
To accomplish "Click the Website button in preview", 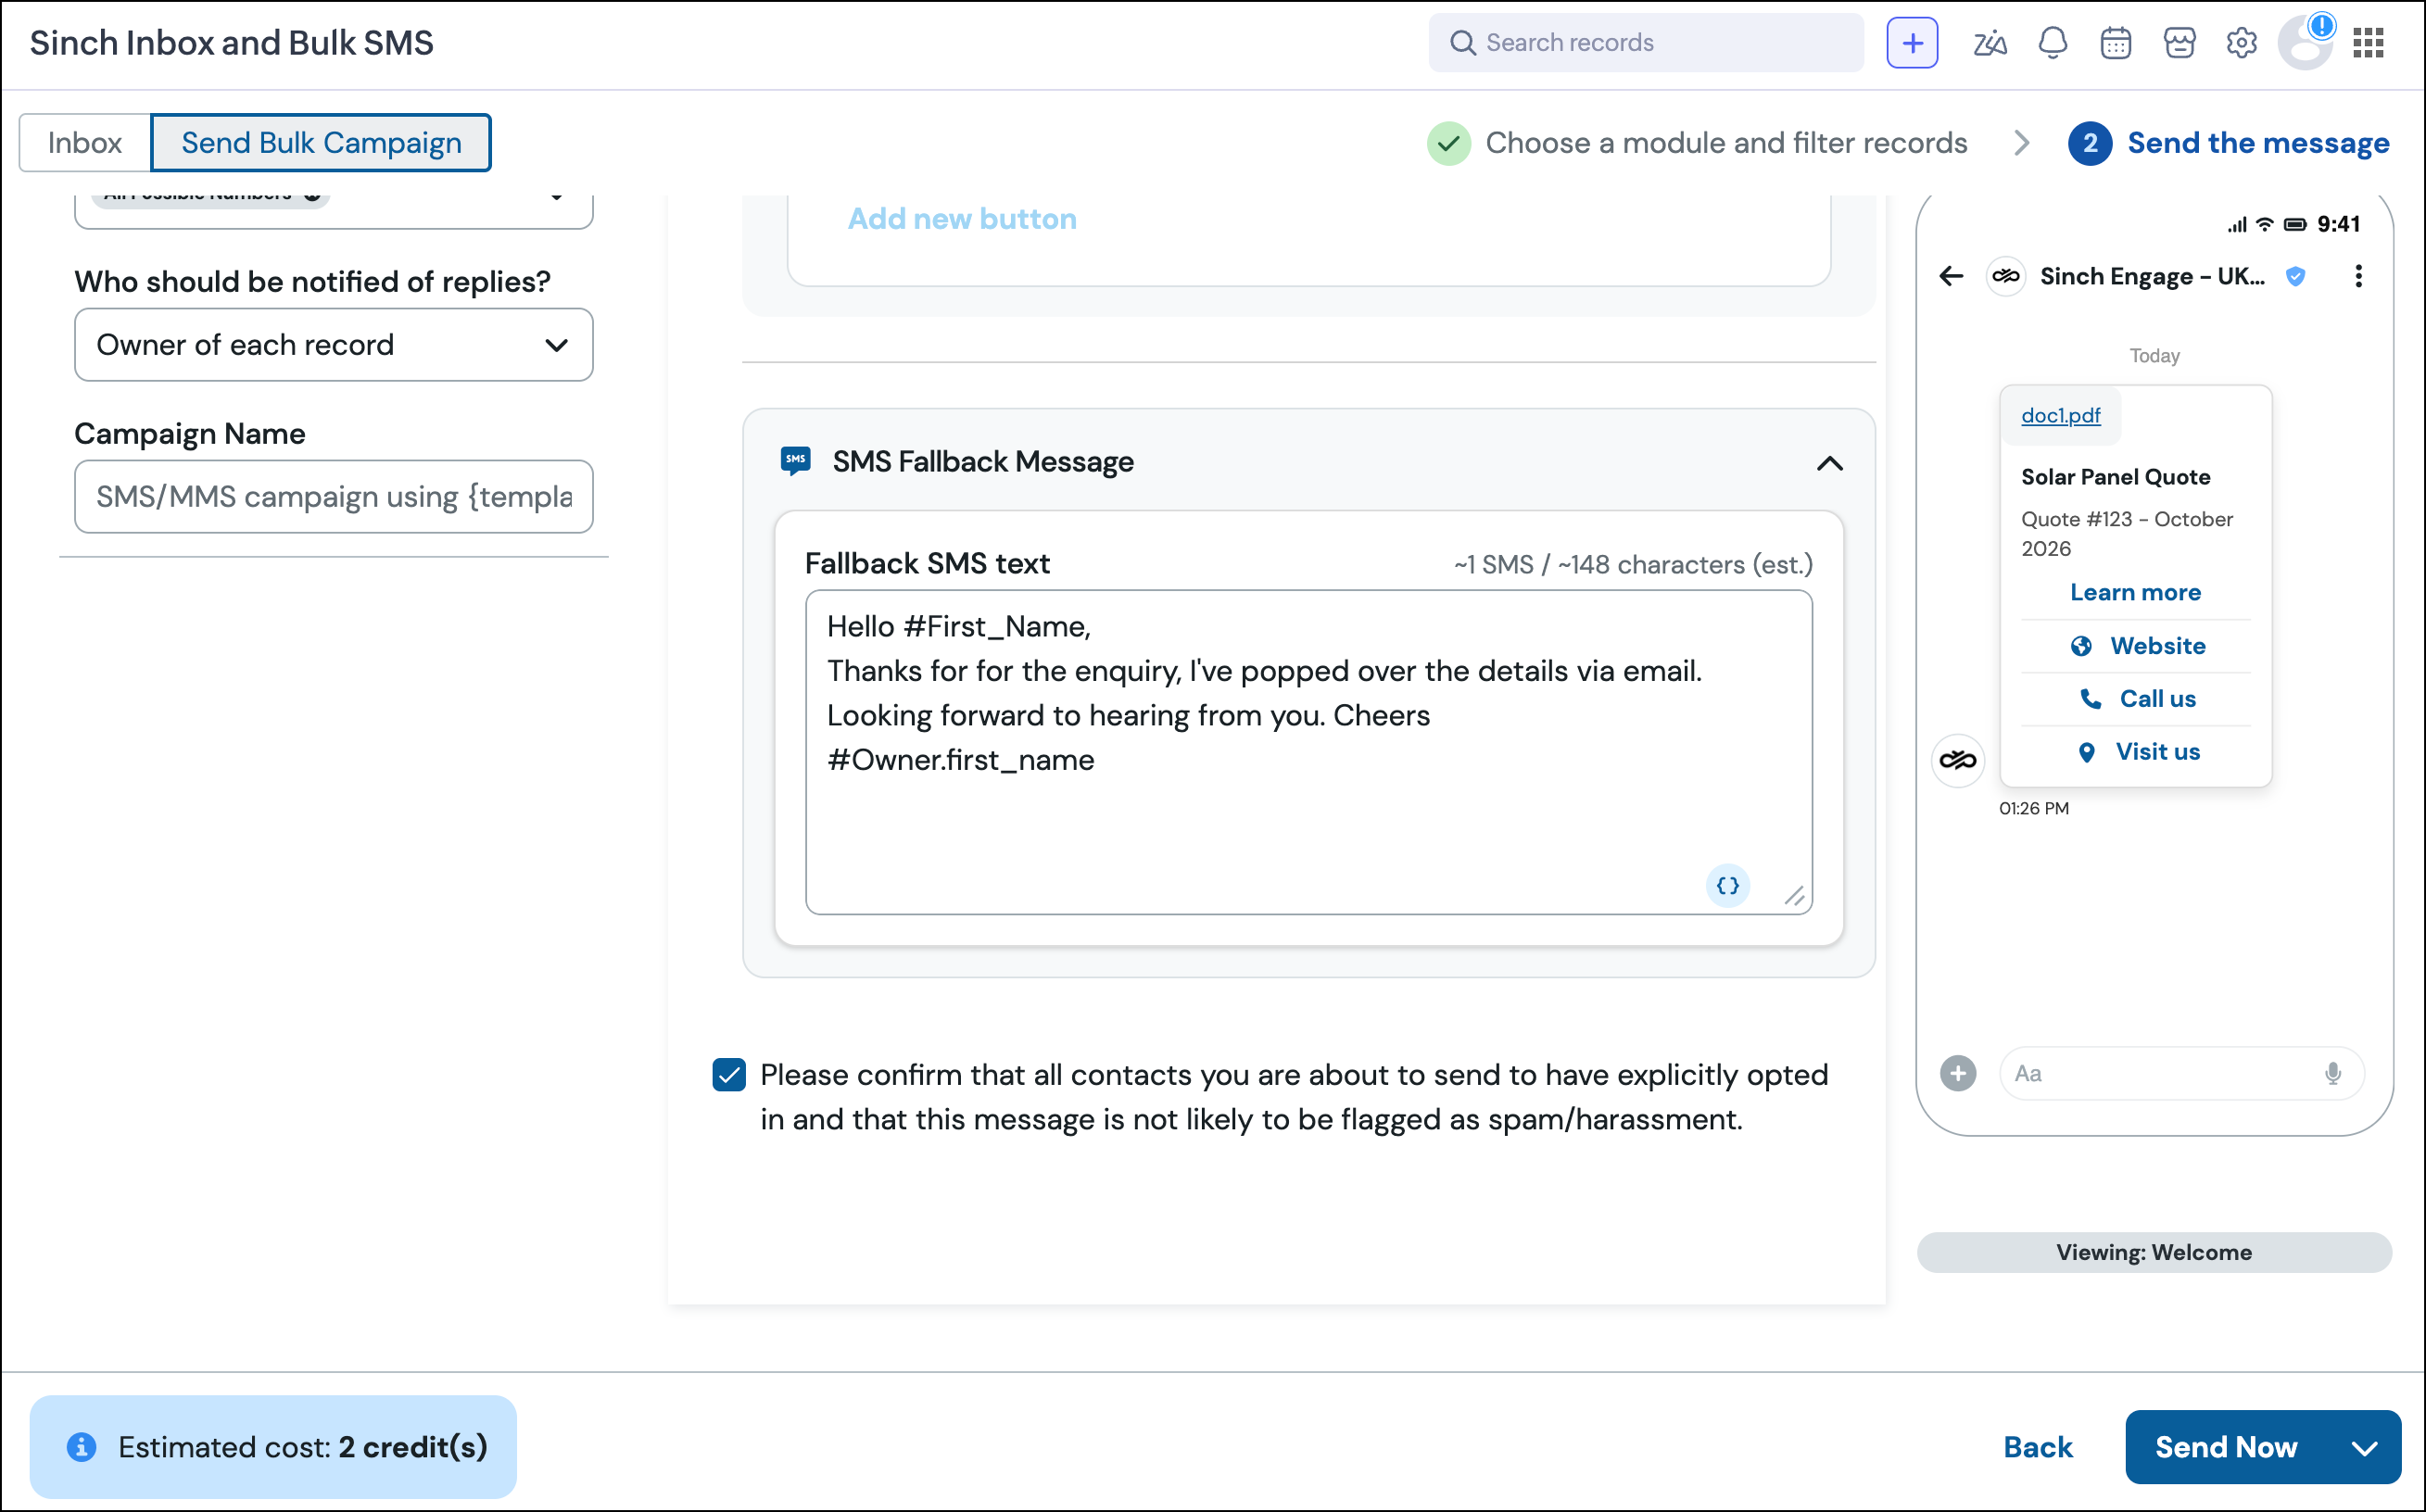I will pyautogui.click(x=2135, y=646).
